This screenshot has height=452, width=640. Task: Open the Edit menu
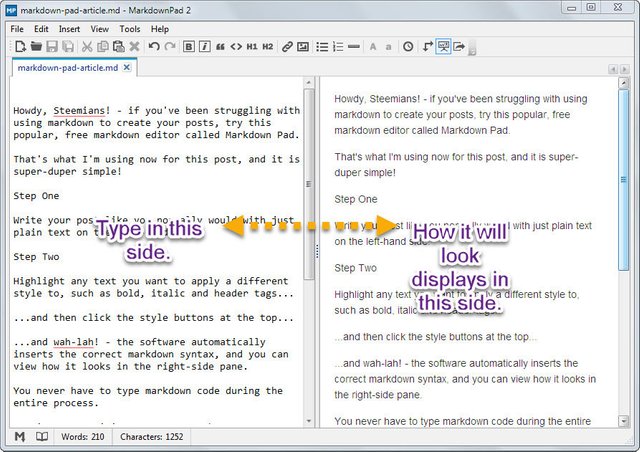41,29
